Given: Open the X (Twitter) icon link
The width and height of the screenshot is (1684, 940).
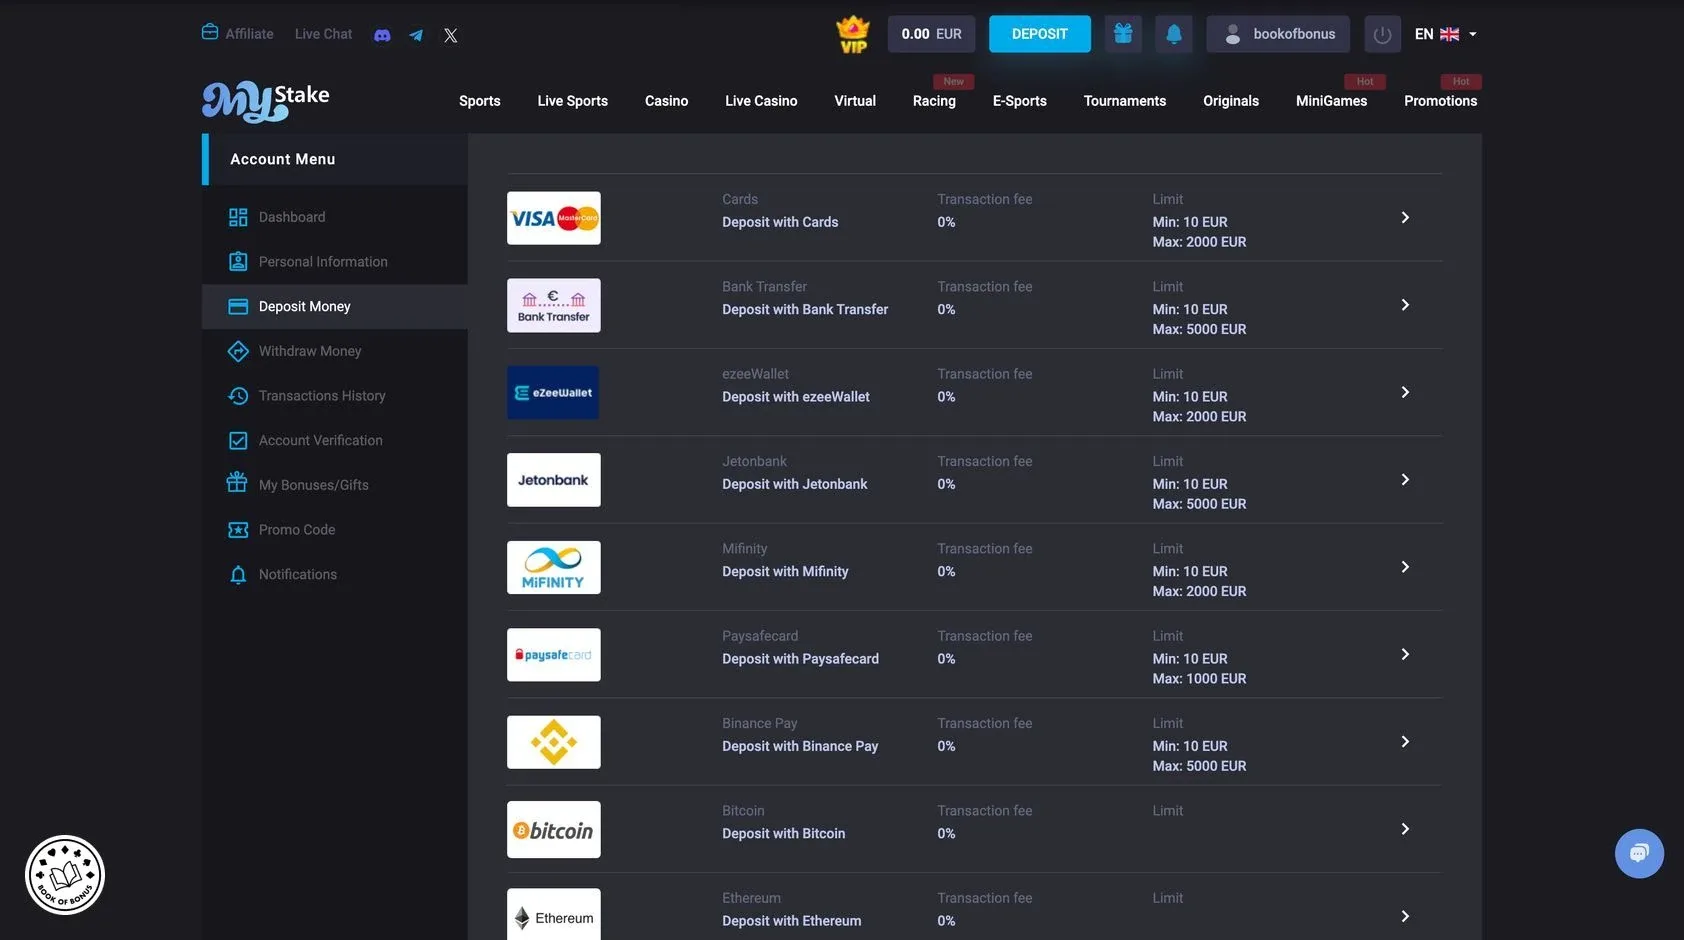Looking at the screenshot, I should coord(451,35).
